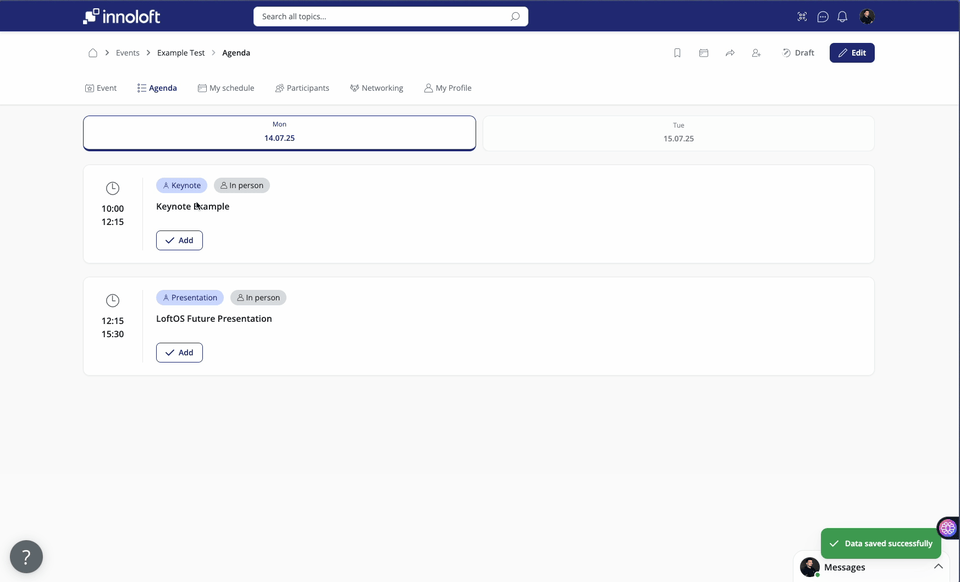Click the share arrow icon
This screenshot has height=582, width=960.
730,53
